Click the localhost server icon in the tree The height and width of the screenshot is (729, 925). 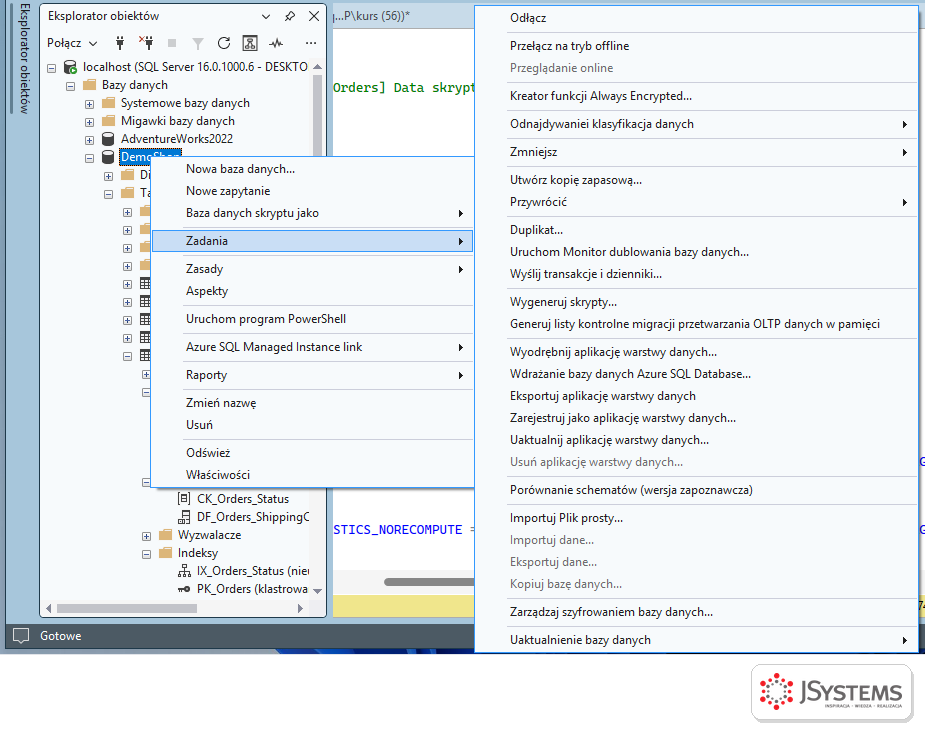[x=70, y=67]
